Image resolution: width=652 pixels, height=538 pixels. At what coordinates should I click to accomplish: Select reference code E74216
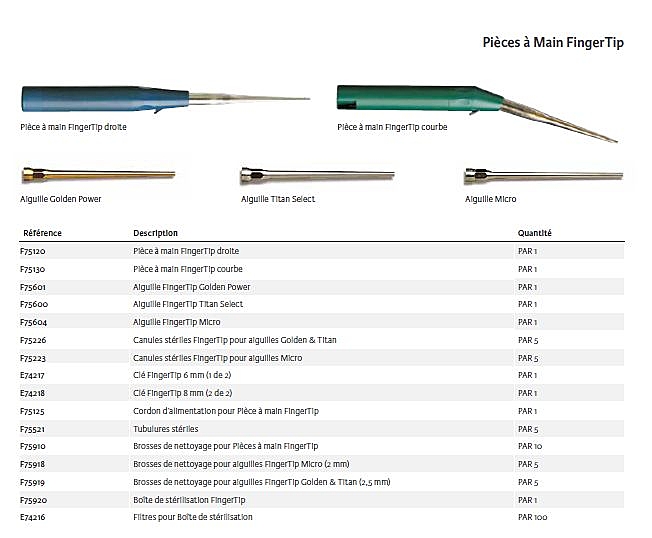[x=34, y=517]
